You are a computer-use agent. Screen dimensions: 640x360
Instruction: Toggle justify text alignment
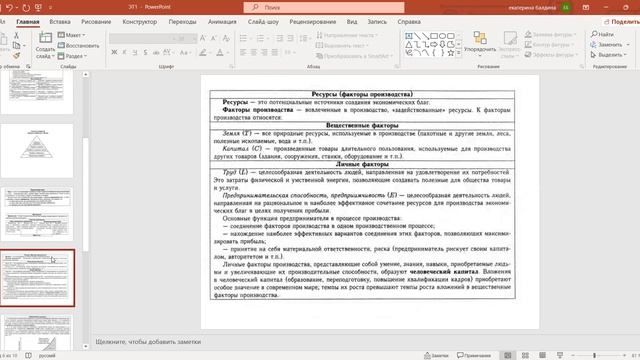(x=275, y=52)
